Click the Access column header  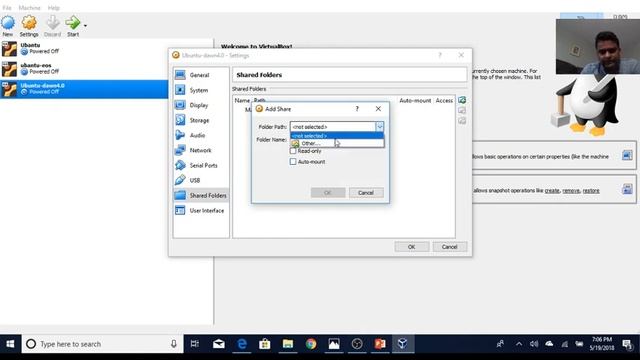pyautogui.click(x=444, y=100)
